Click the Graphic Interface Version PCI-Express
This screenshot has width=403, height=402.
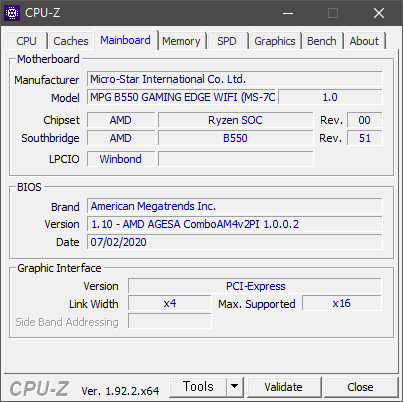[x=255, y=286]
